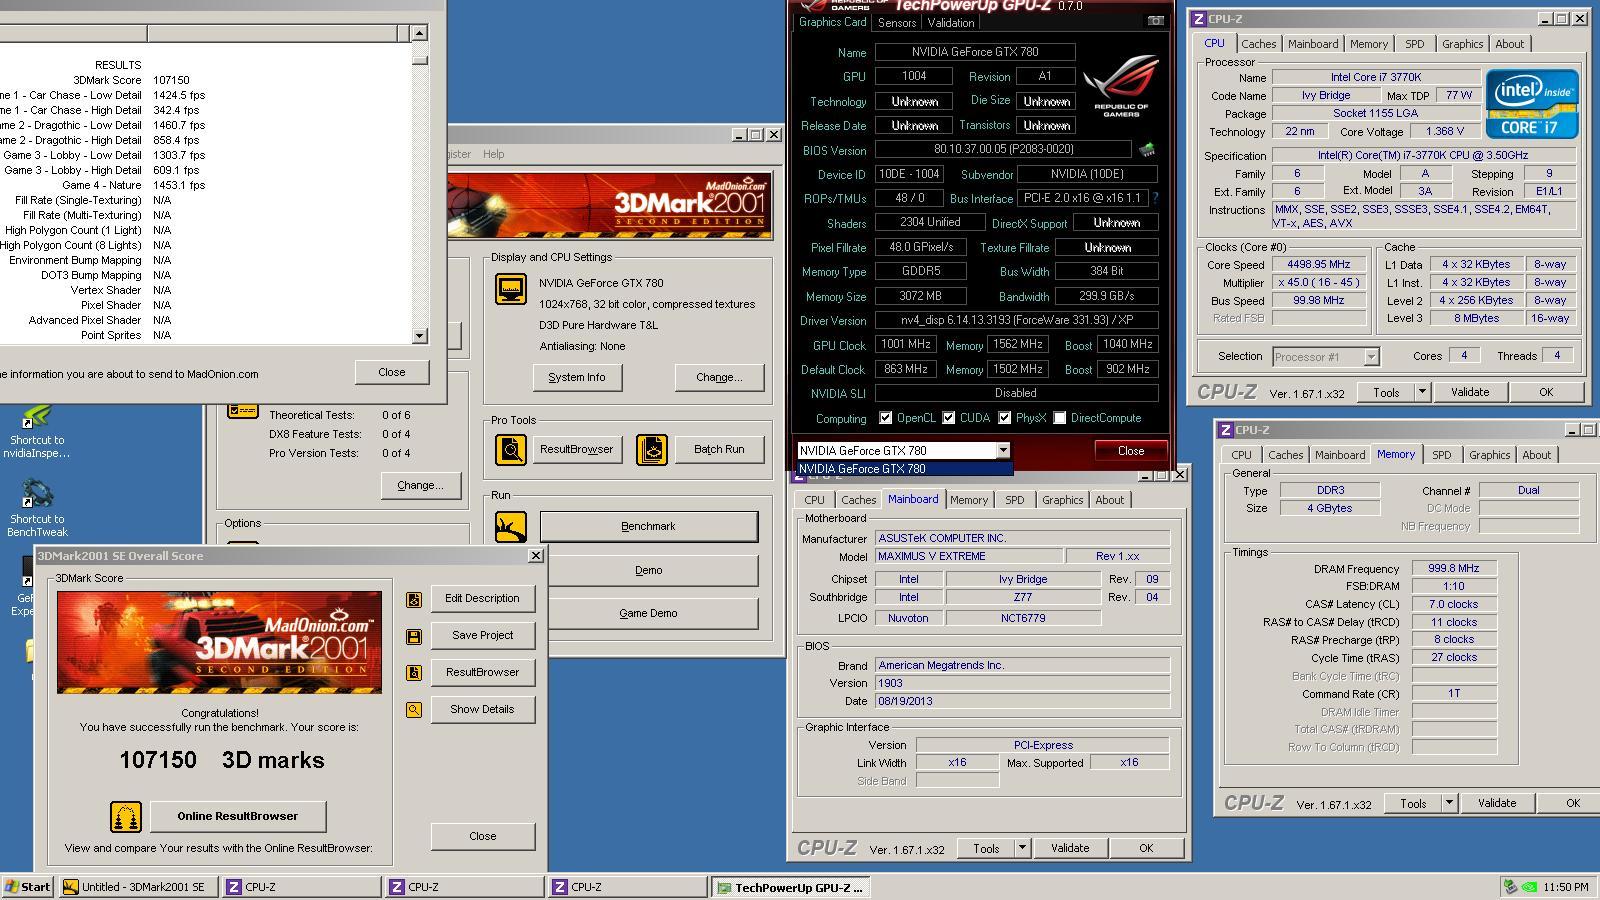Toggle the DirectCompute checkbox in GPU-Z

tap(1059, 418)
